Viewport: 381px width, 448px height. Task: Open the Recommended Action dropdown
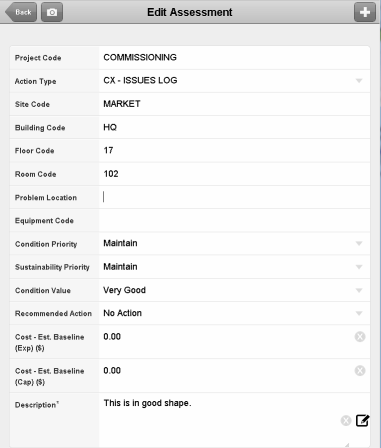[234, 313]
